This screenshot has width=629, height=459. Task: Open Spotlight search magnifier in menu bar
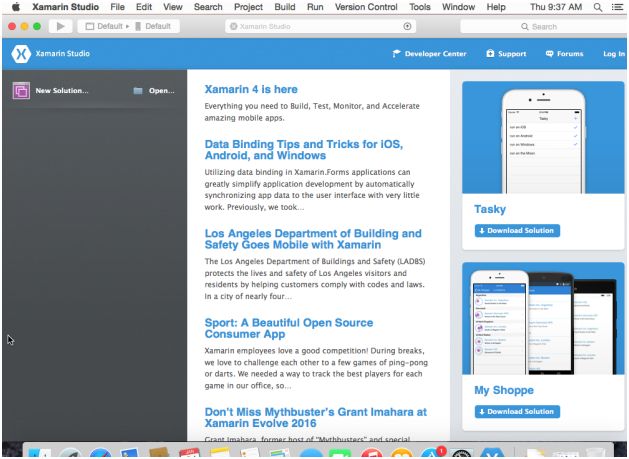pos(598,7)
